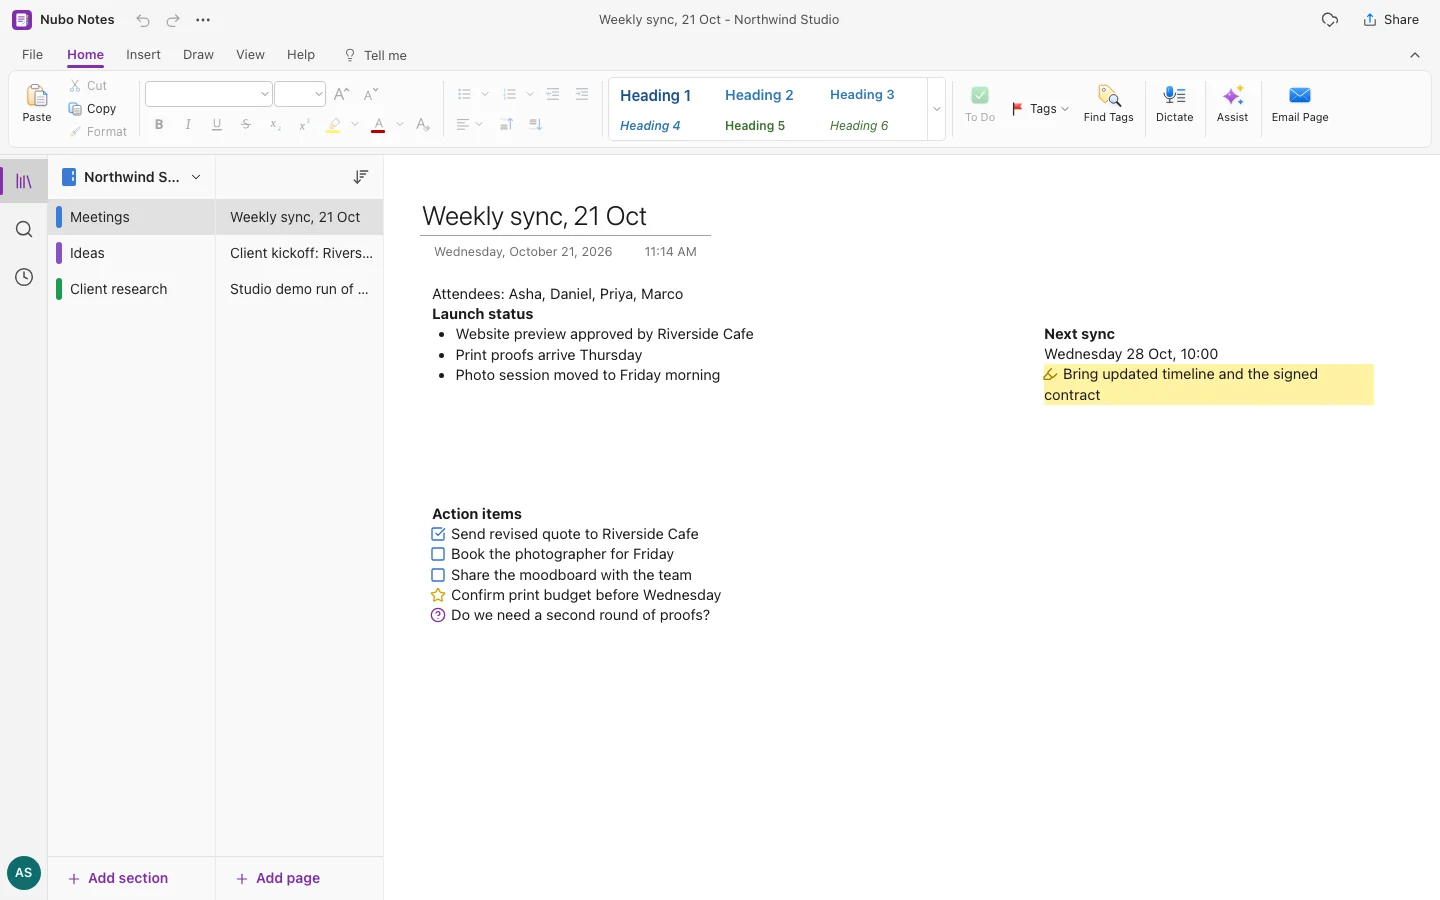Open the search pane in the sidebar
This screenshot has width=1440, height=900.
pos(24,230)
